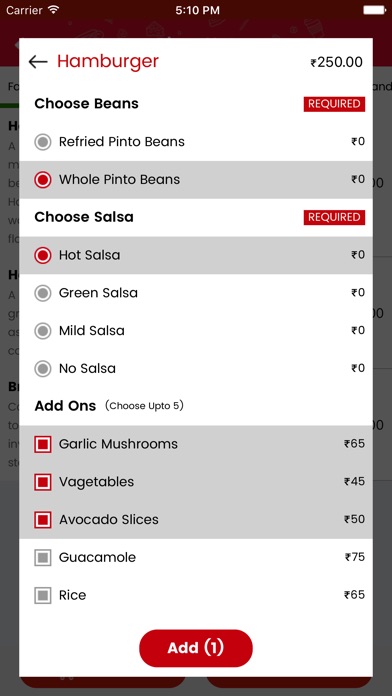Tap the back arrow next to Hamburger
Image resolution: width=392 pixels, height=696 pixels.
click(38, 62)
